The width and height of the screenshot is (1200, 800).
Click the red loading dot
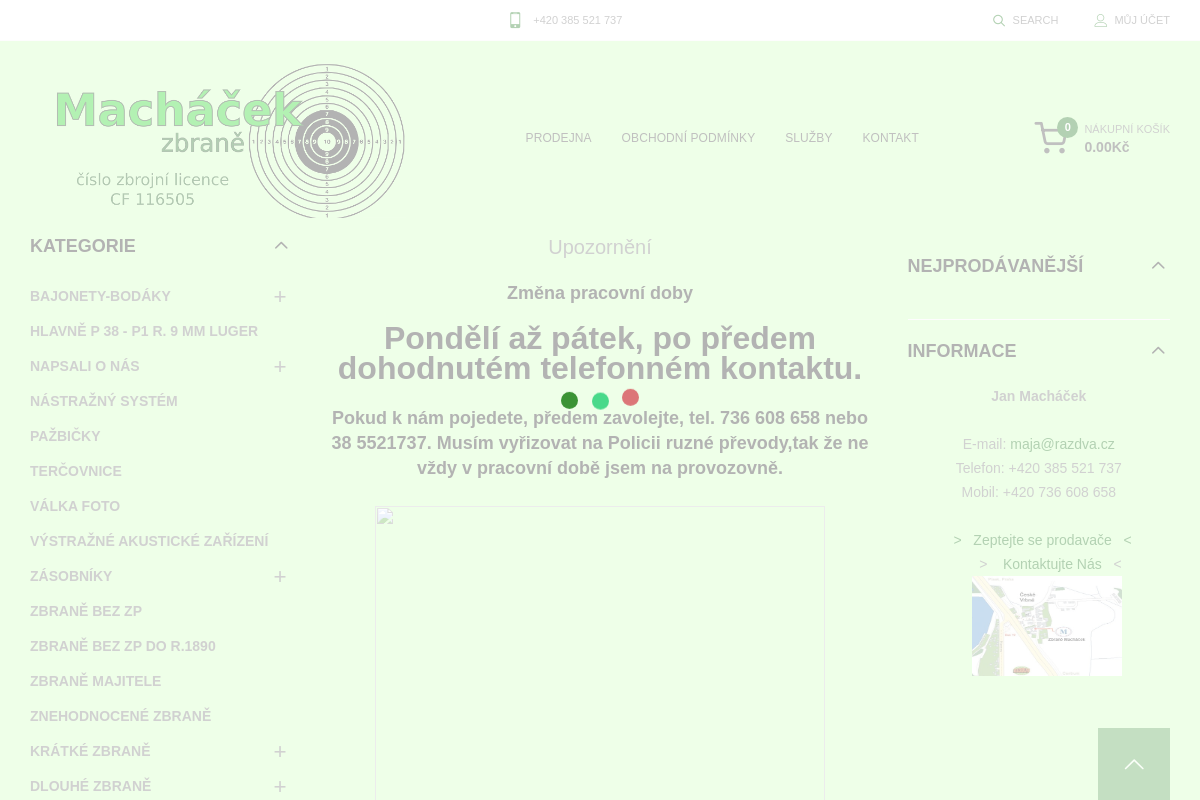(630, 397)
